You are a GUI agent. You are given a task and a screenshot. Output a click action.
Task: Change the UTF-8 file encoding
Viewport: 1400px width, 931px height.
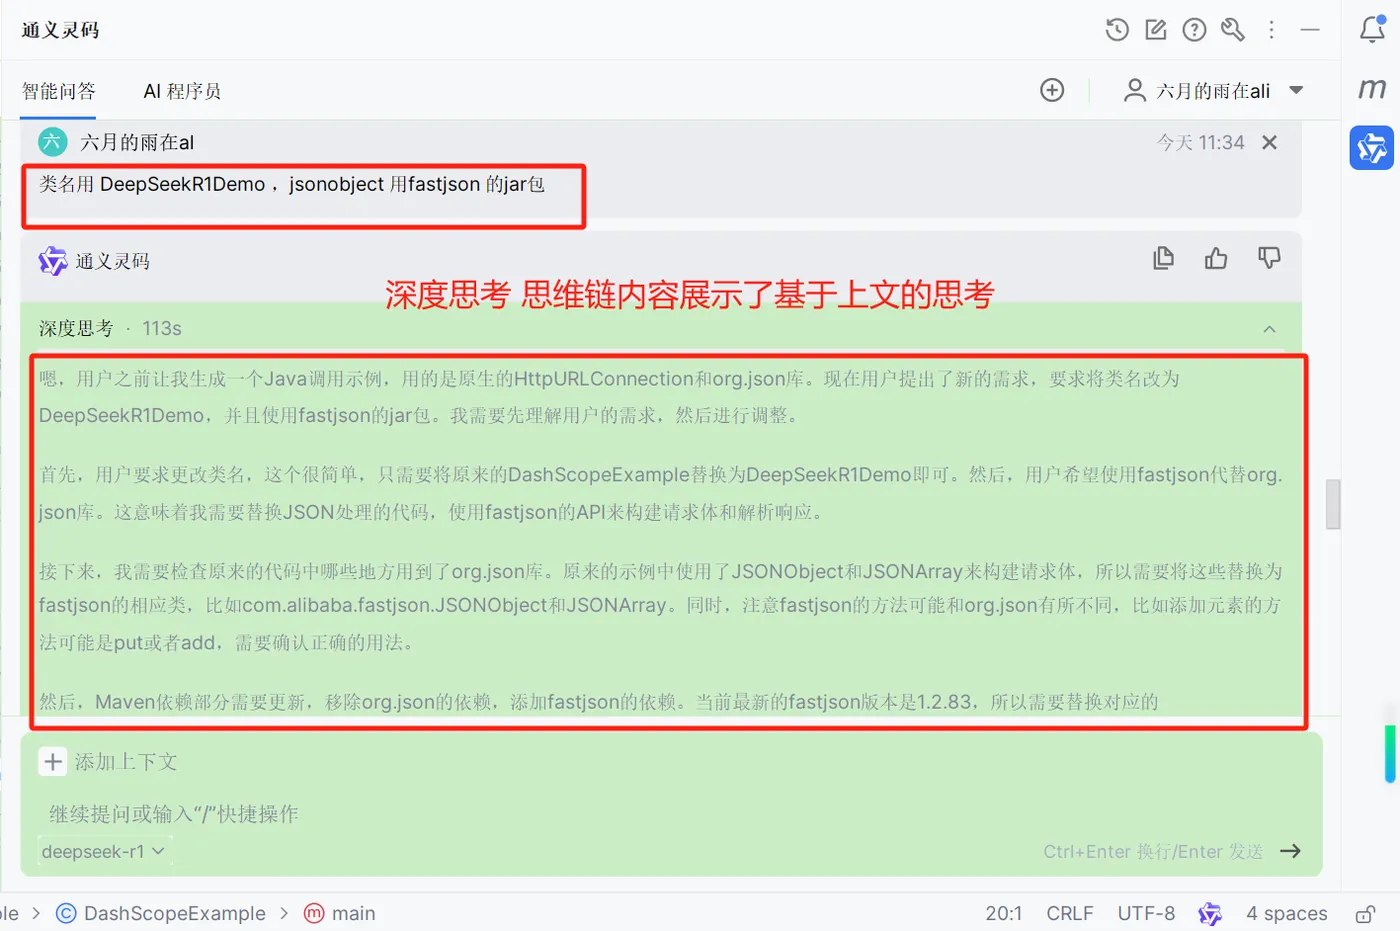1146,913
